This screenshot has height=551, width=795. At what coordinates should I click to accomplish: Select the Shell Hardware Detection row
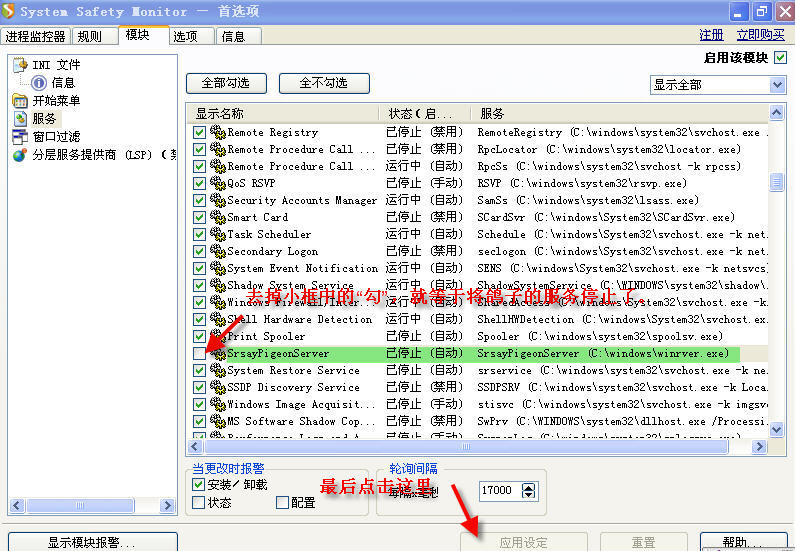tap(478, 319)
